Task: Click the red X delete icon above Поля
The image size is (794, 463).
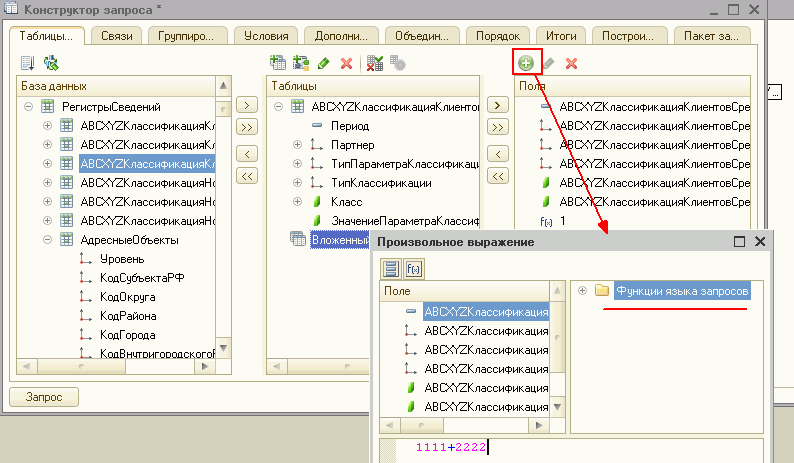Action: point(571,63)
